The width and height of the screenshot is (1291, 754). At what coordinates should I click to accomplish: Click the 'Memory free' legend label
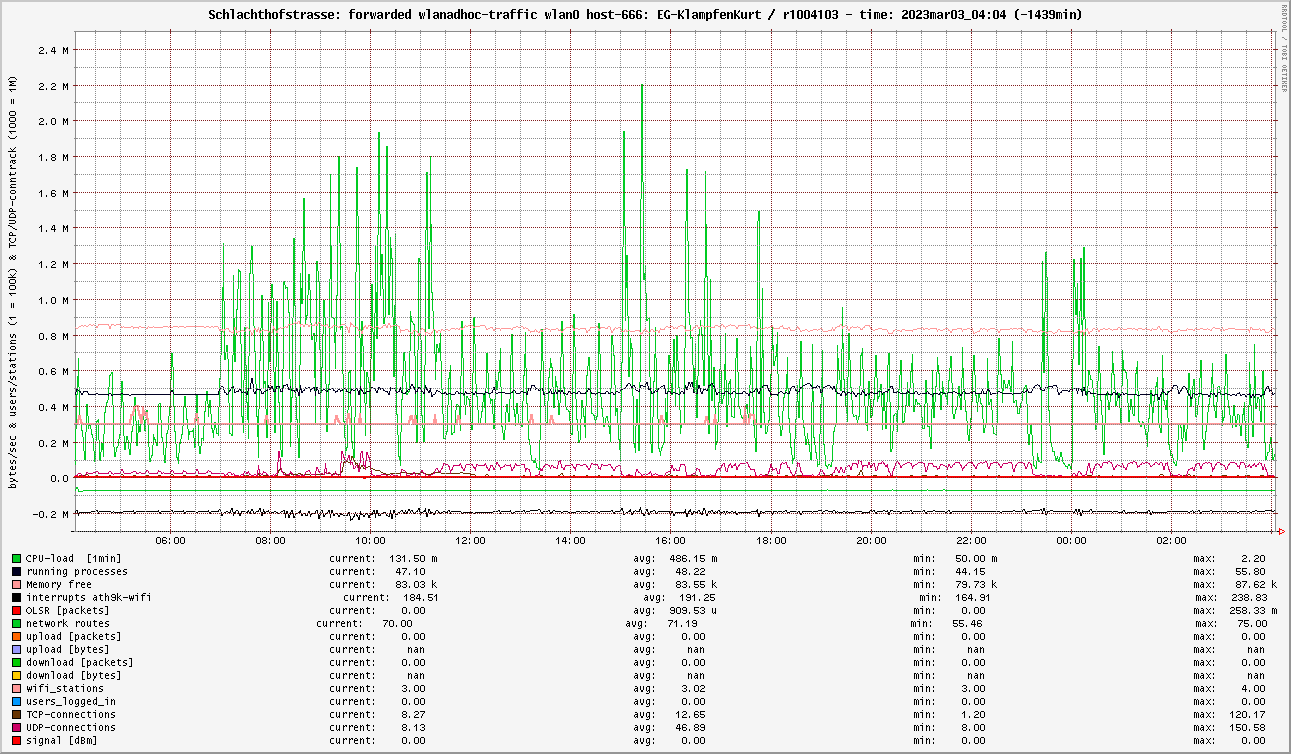point(59,585)
